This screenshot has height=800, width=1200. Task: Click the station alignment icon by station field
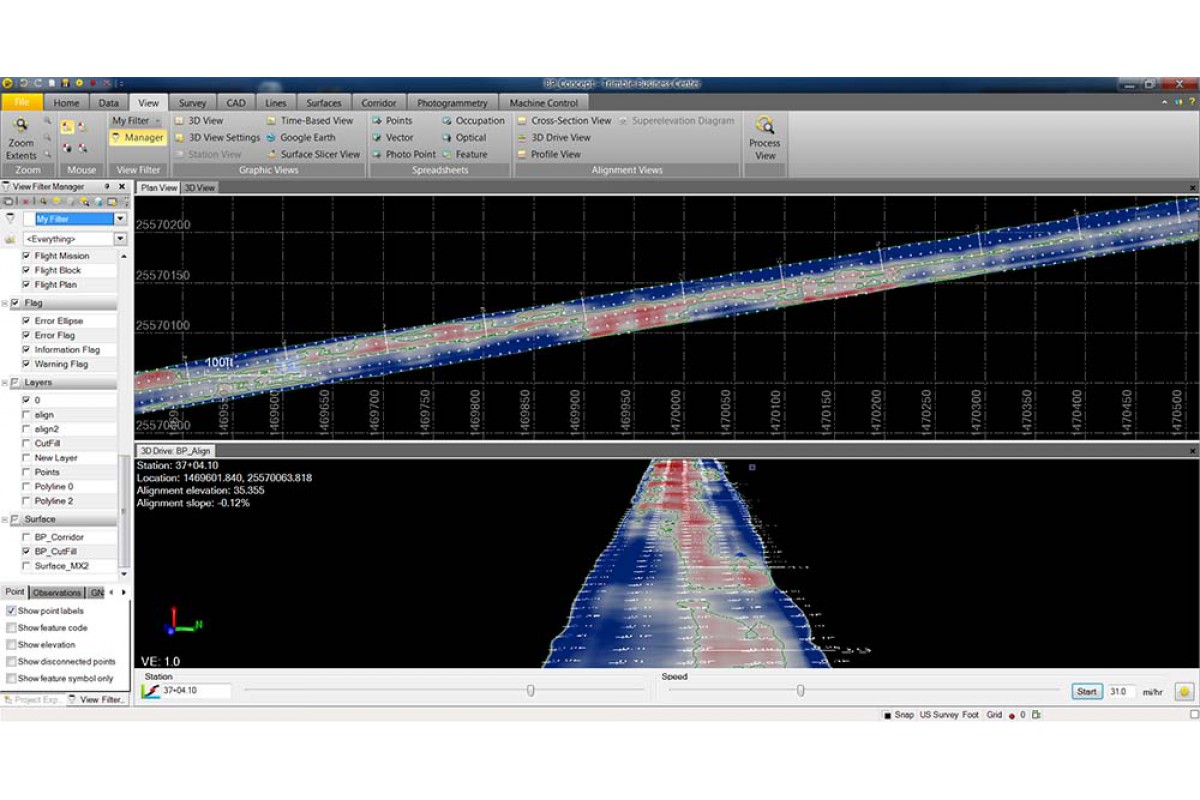point(151,691)
